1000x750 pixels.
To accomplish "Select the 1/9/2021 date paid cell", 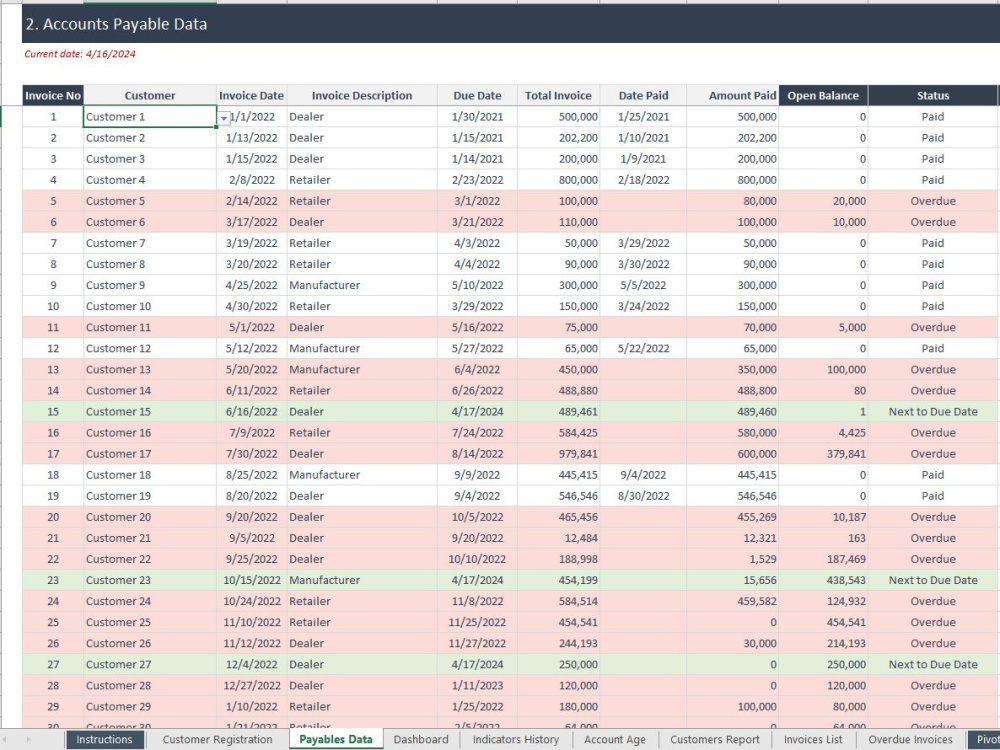I will tap(643, 159).
